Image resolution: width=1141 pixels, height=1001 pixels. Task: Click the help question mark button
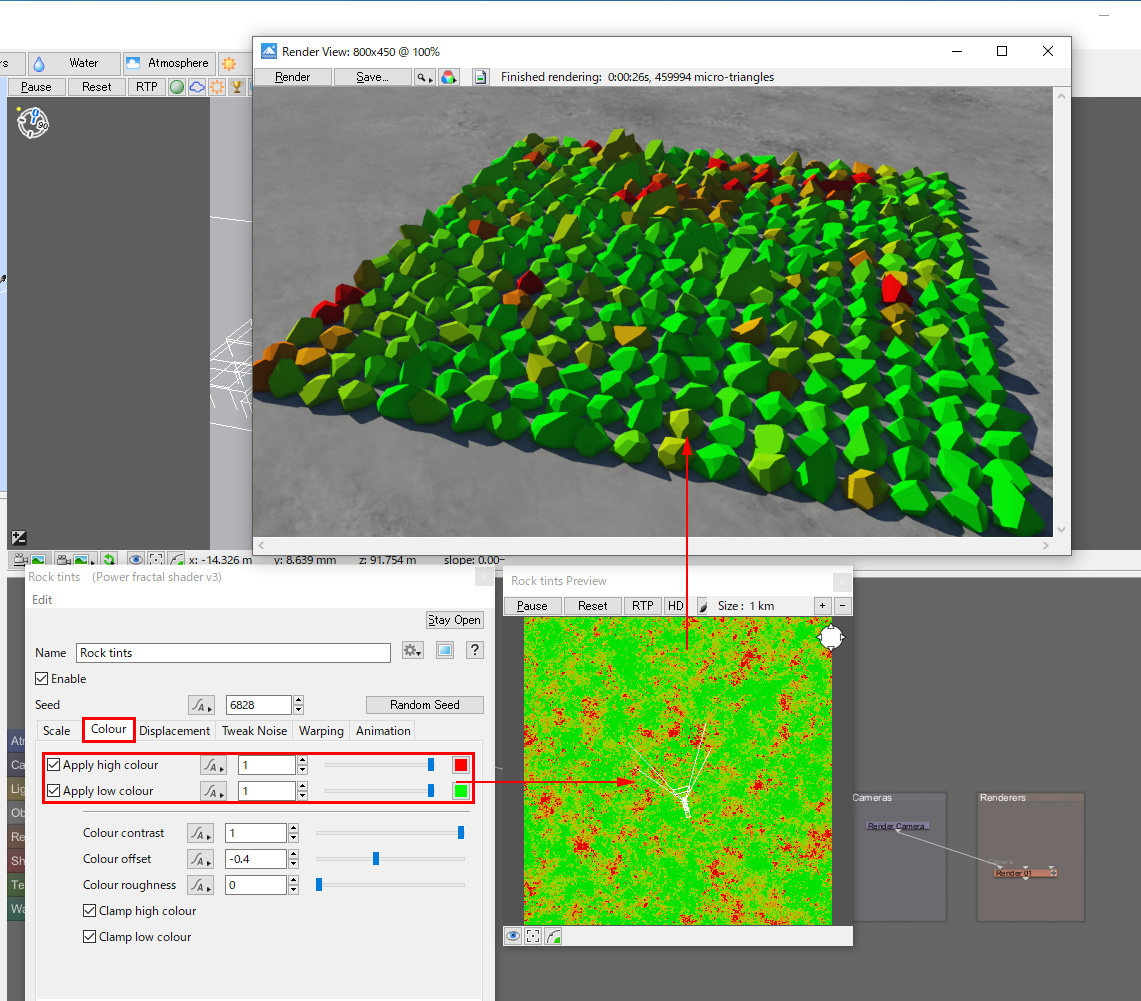click(475, 651)
